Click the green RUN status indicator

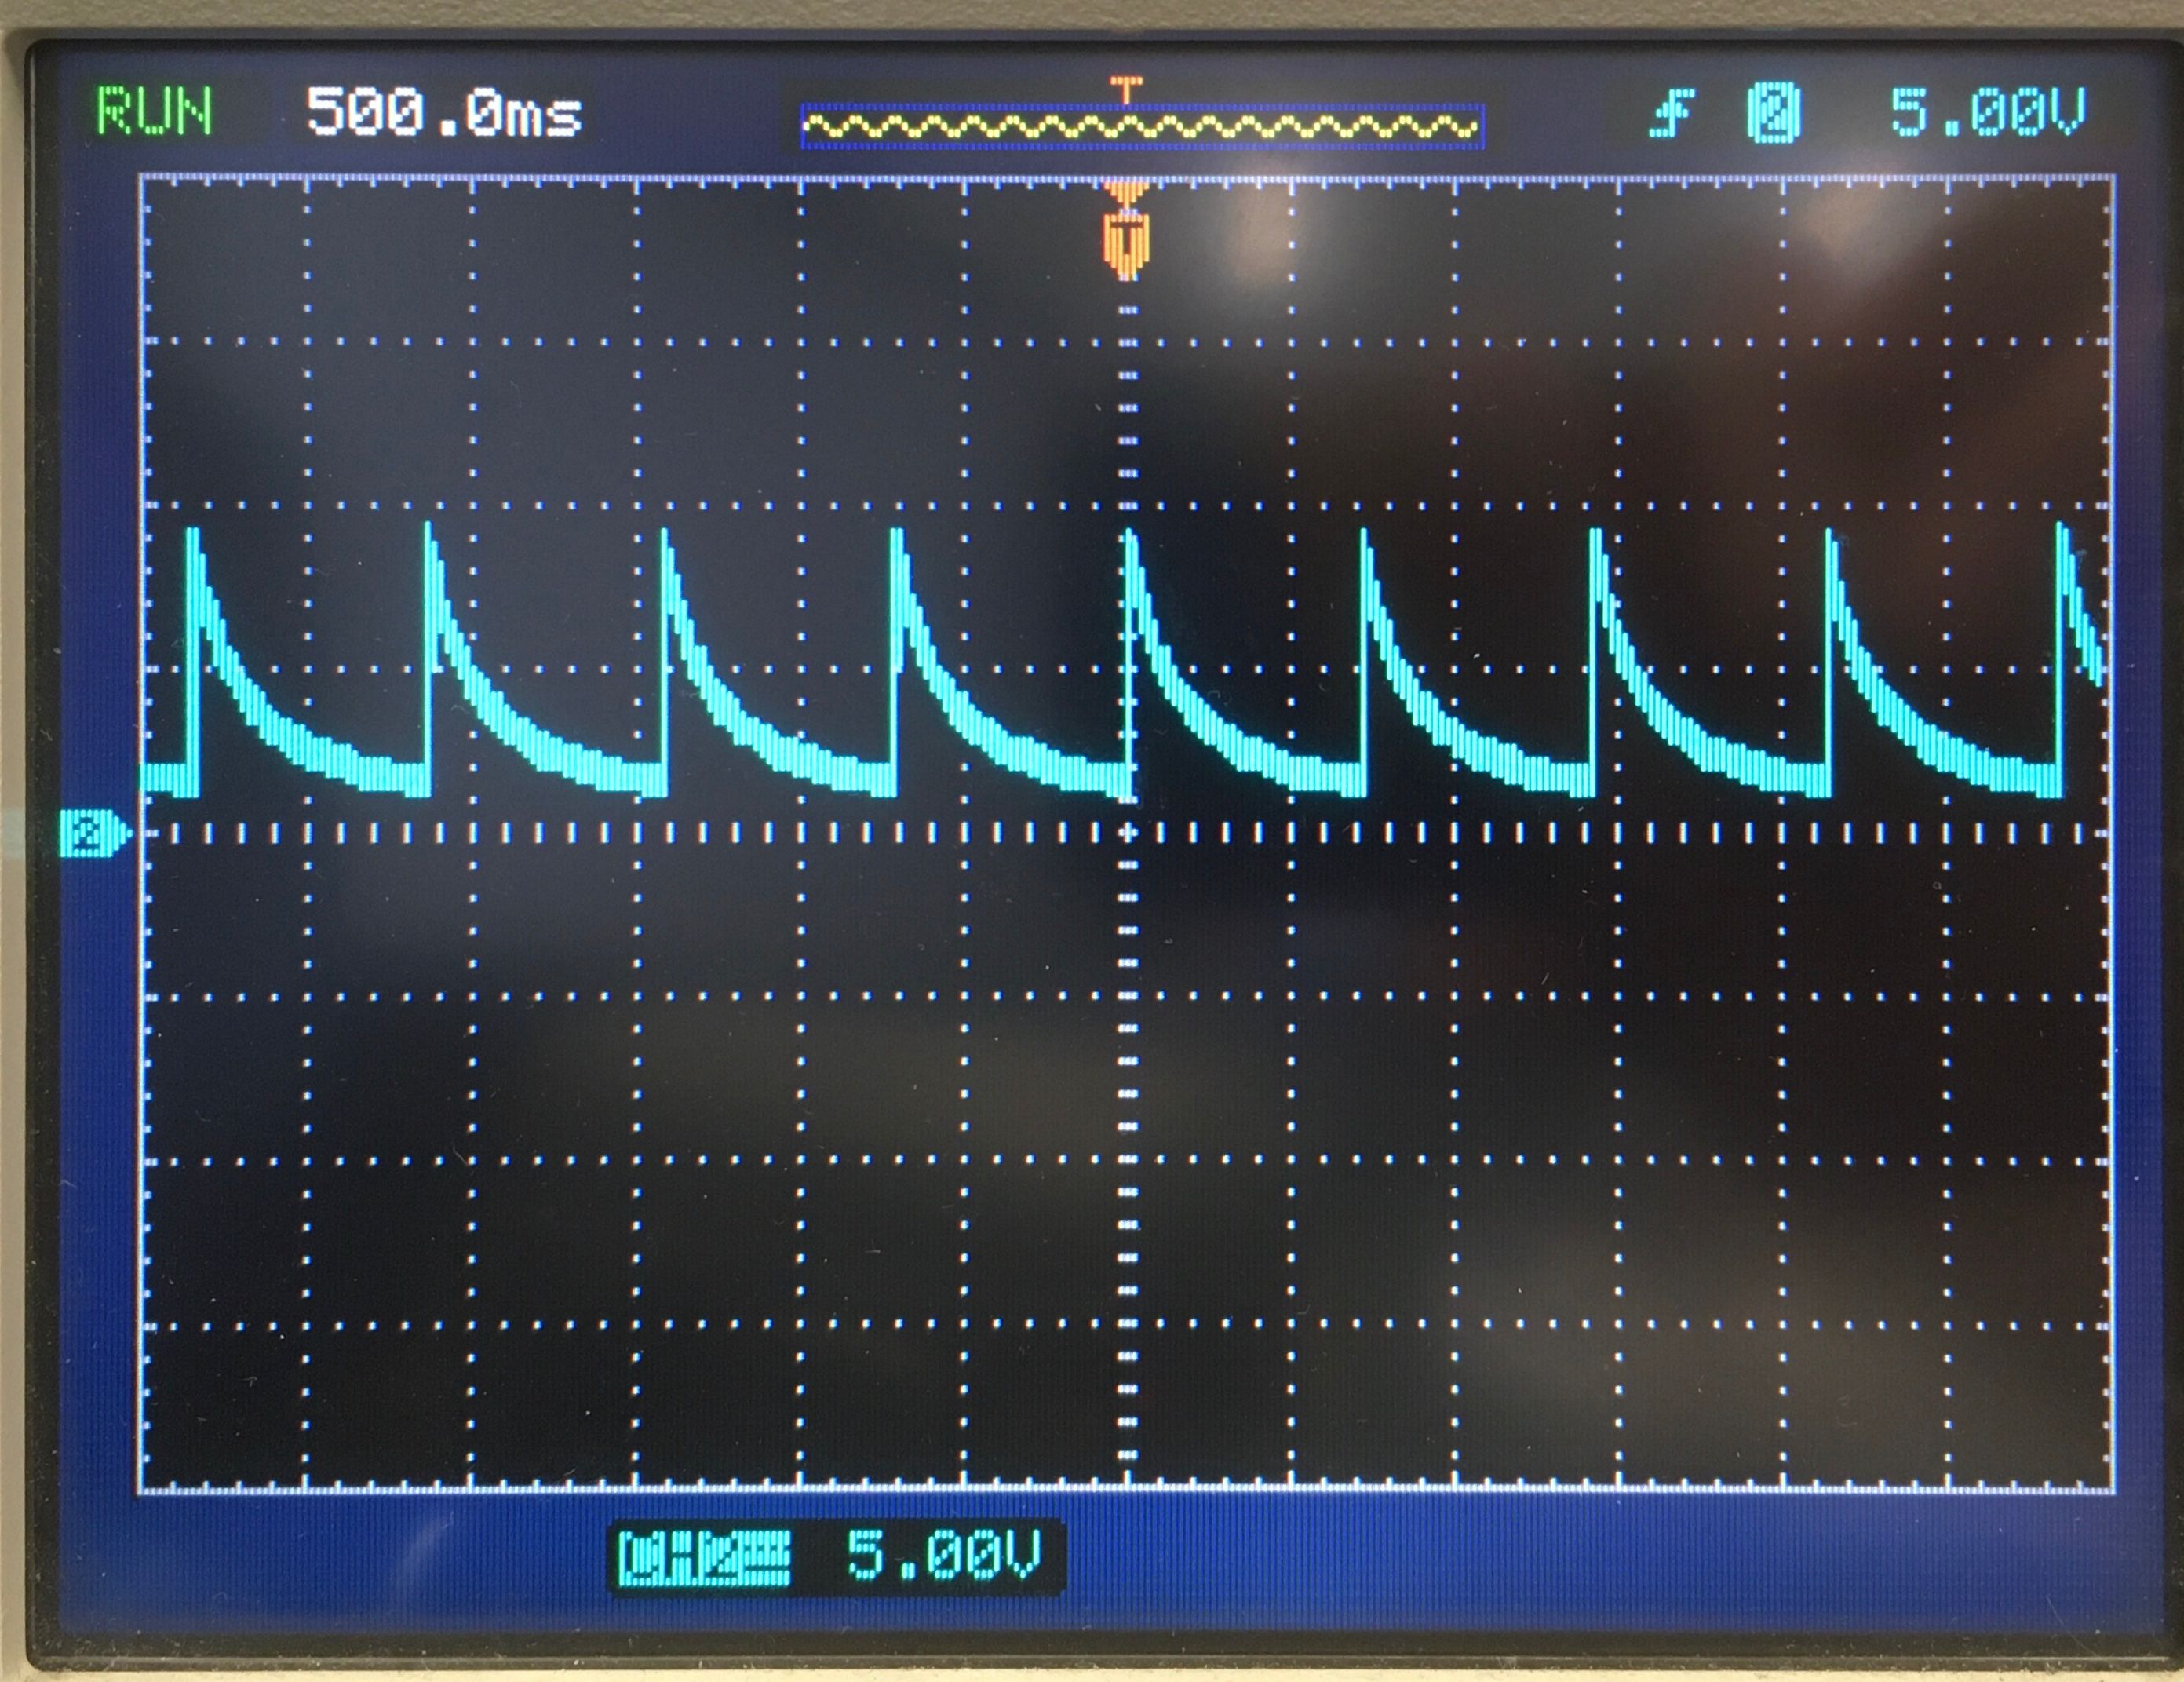pyautogui.click(x=154, y=111)
